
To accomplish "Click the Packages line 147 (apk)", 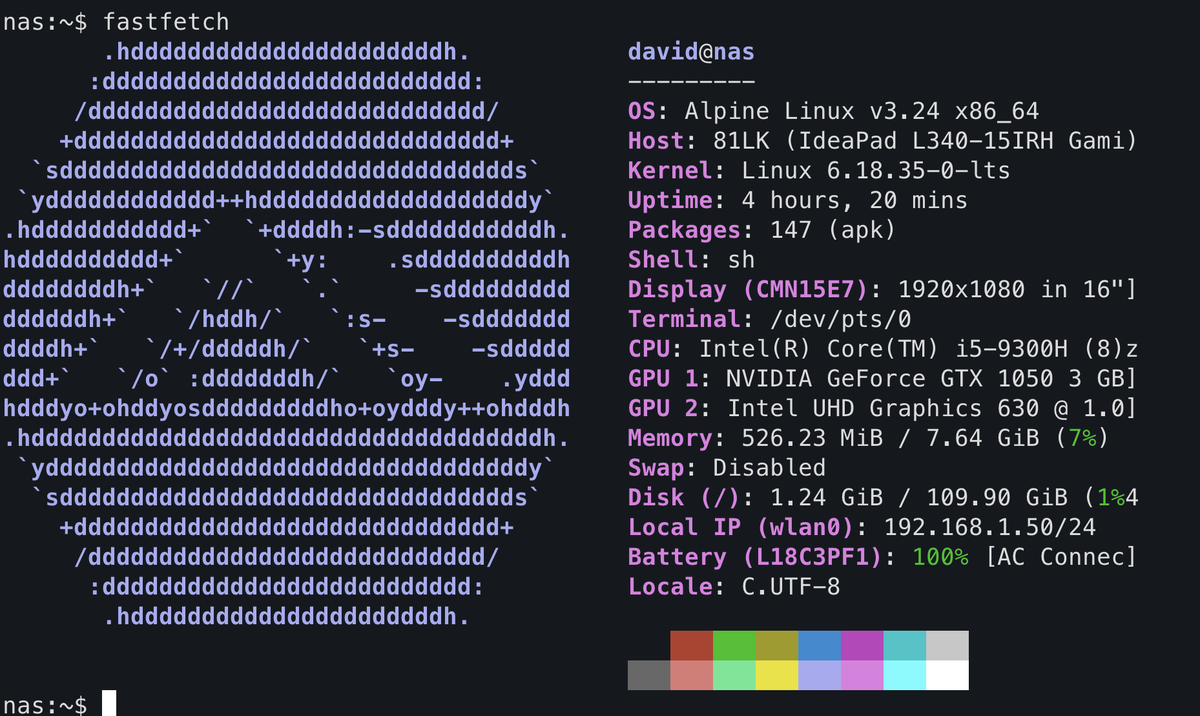I will click(762, 231).
